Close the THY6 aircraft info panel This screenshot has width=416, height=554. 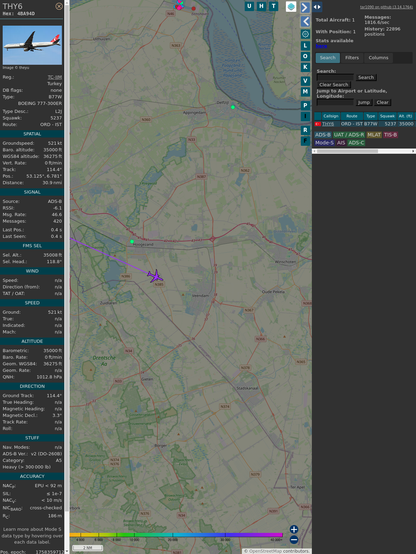(59, 6)
